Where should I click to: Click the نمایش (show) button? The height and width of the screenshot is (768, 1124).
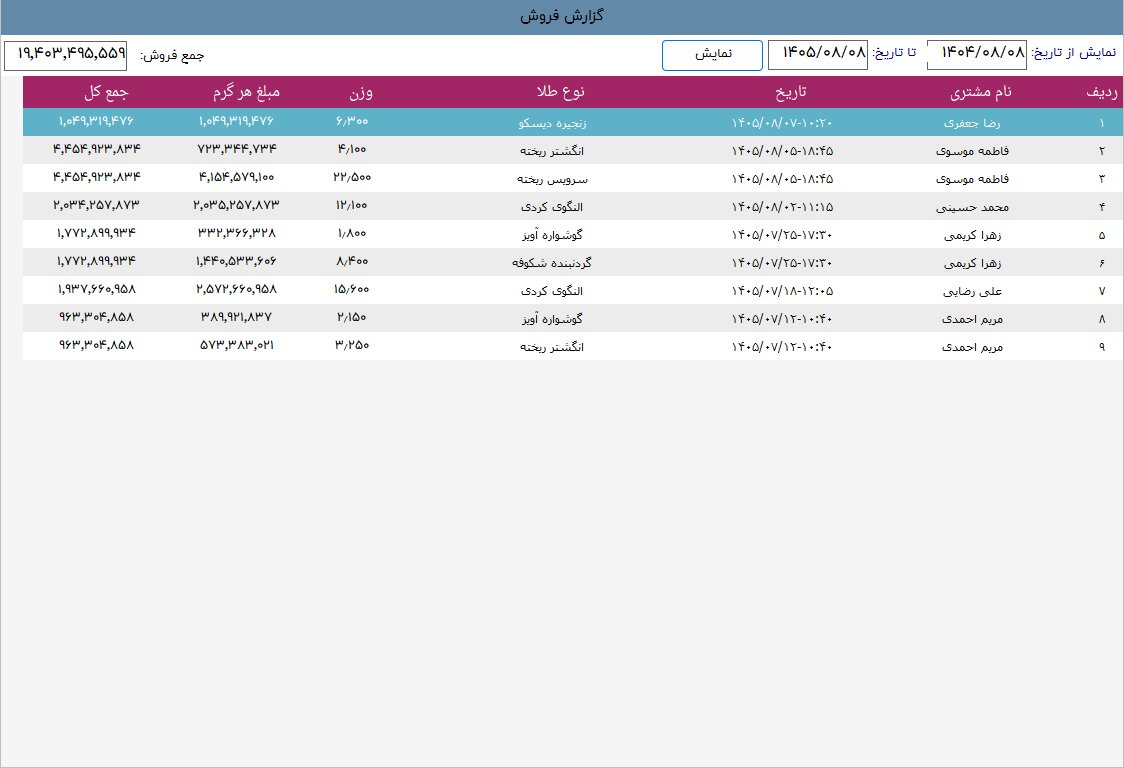(x=712, y=55)
